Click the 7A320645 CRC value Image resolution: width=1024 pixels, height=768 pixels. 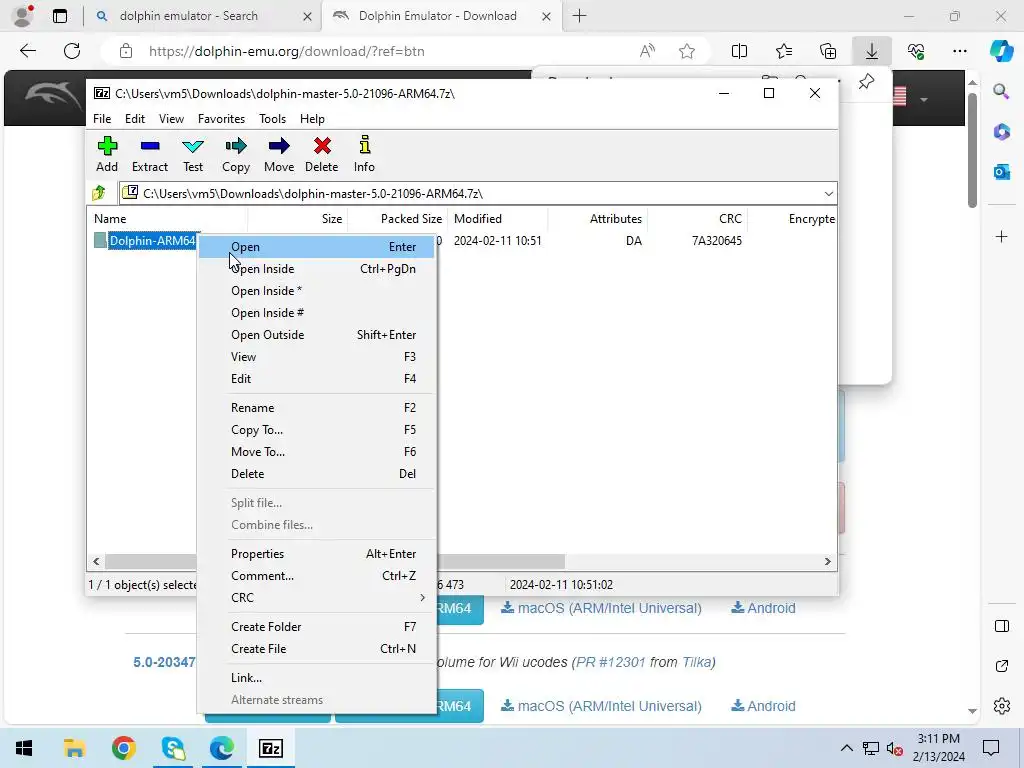716,241
